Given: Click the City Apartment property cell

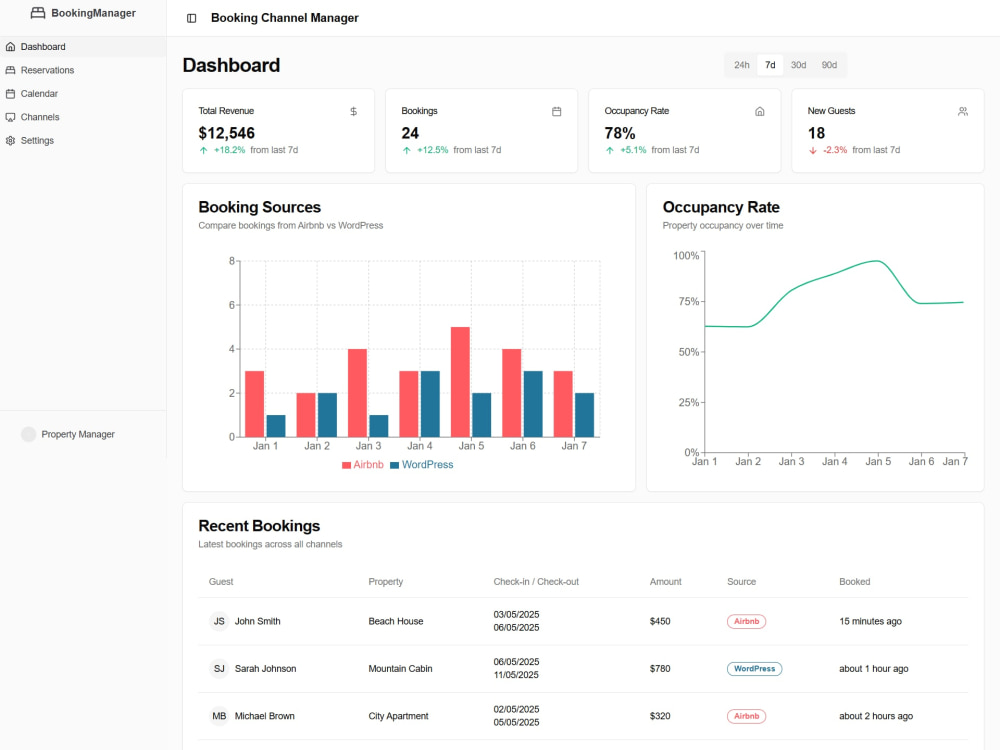Looking at the screenshot, I should 399,716.
